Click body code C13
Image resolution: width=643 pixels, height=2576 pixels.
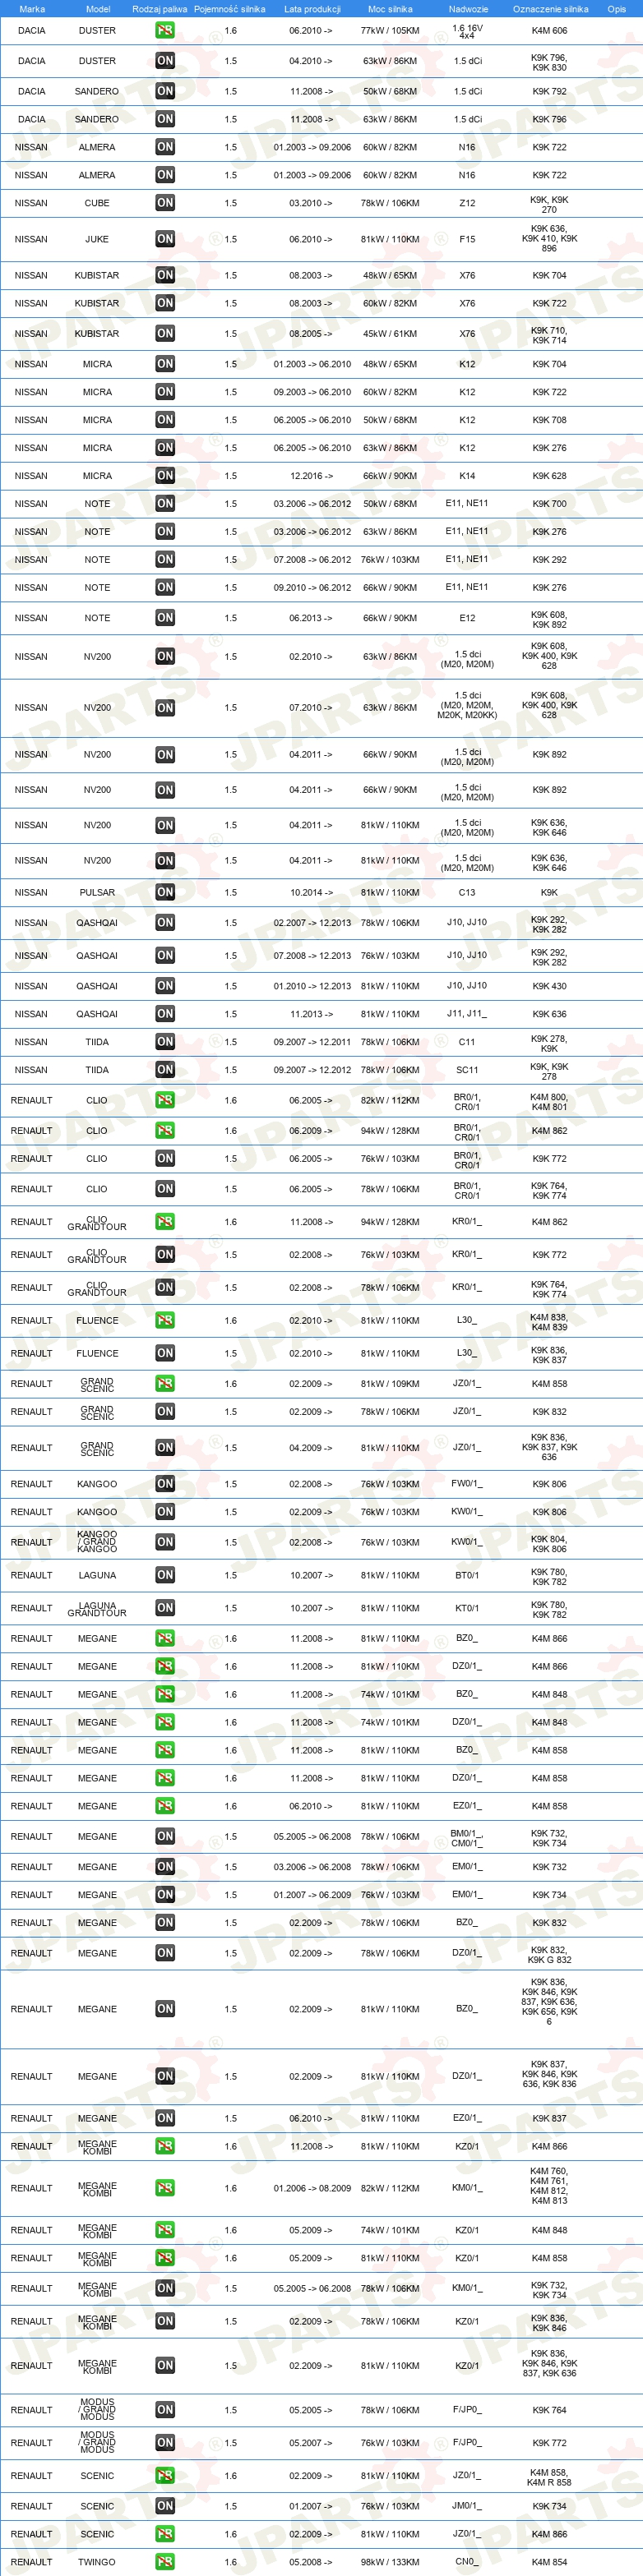pyautogui.click(x=467, y=892)
